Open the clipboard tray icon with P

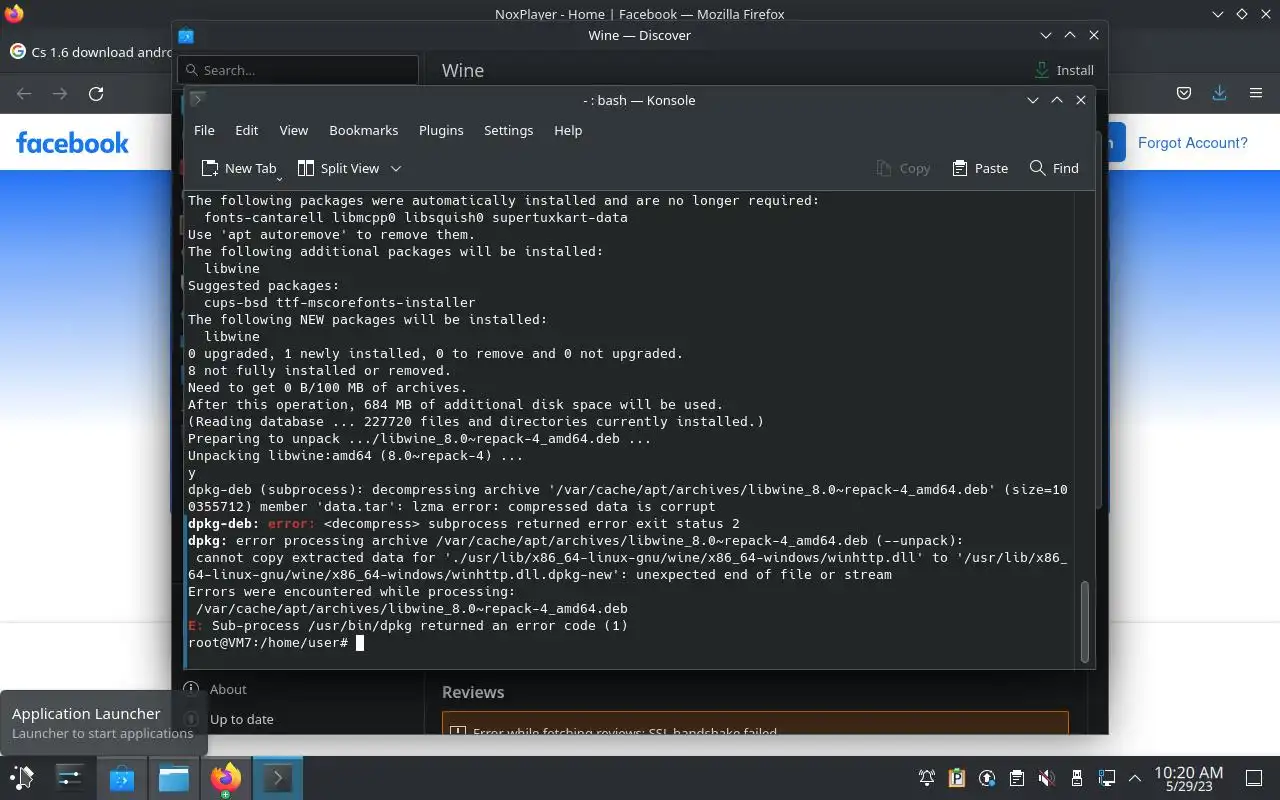pos(957,778)
